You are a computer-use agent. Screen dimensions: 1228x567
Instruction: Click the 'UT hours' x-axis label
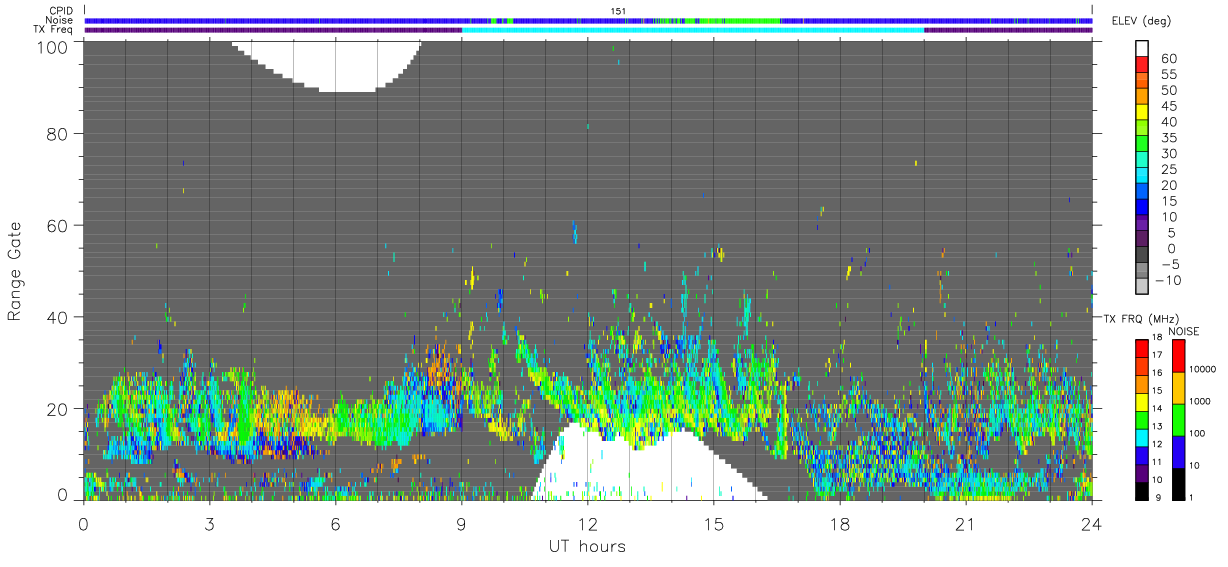pyautogui.click(x=586, y=546)
